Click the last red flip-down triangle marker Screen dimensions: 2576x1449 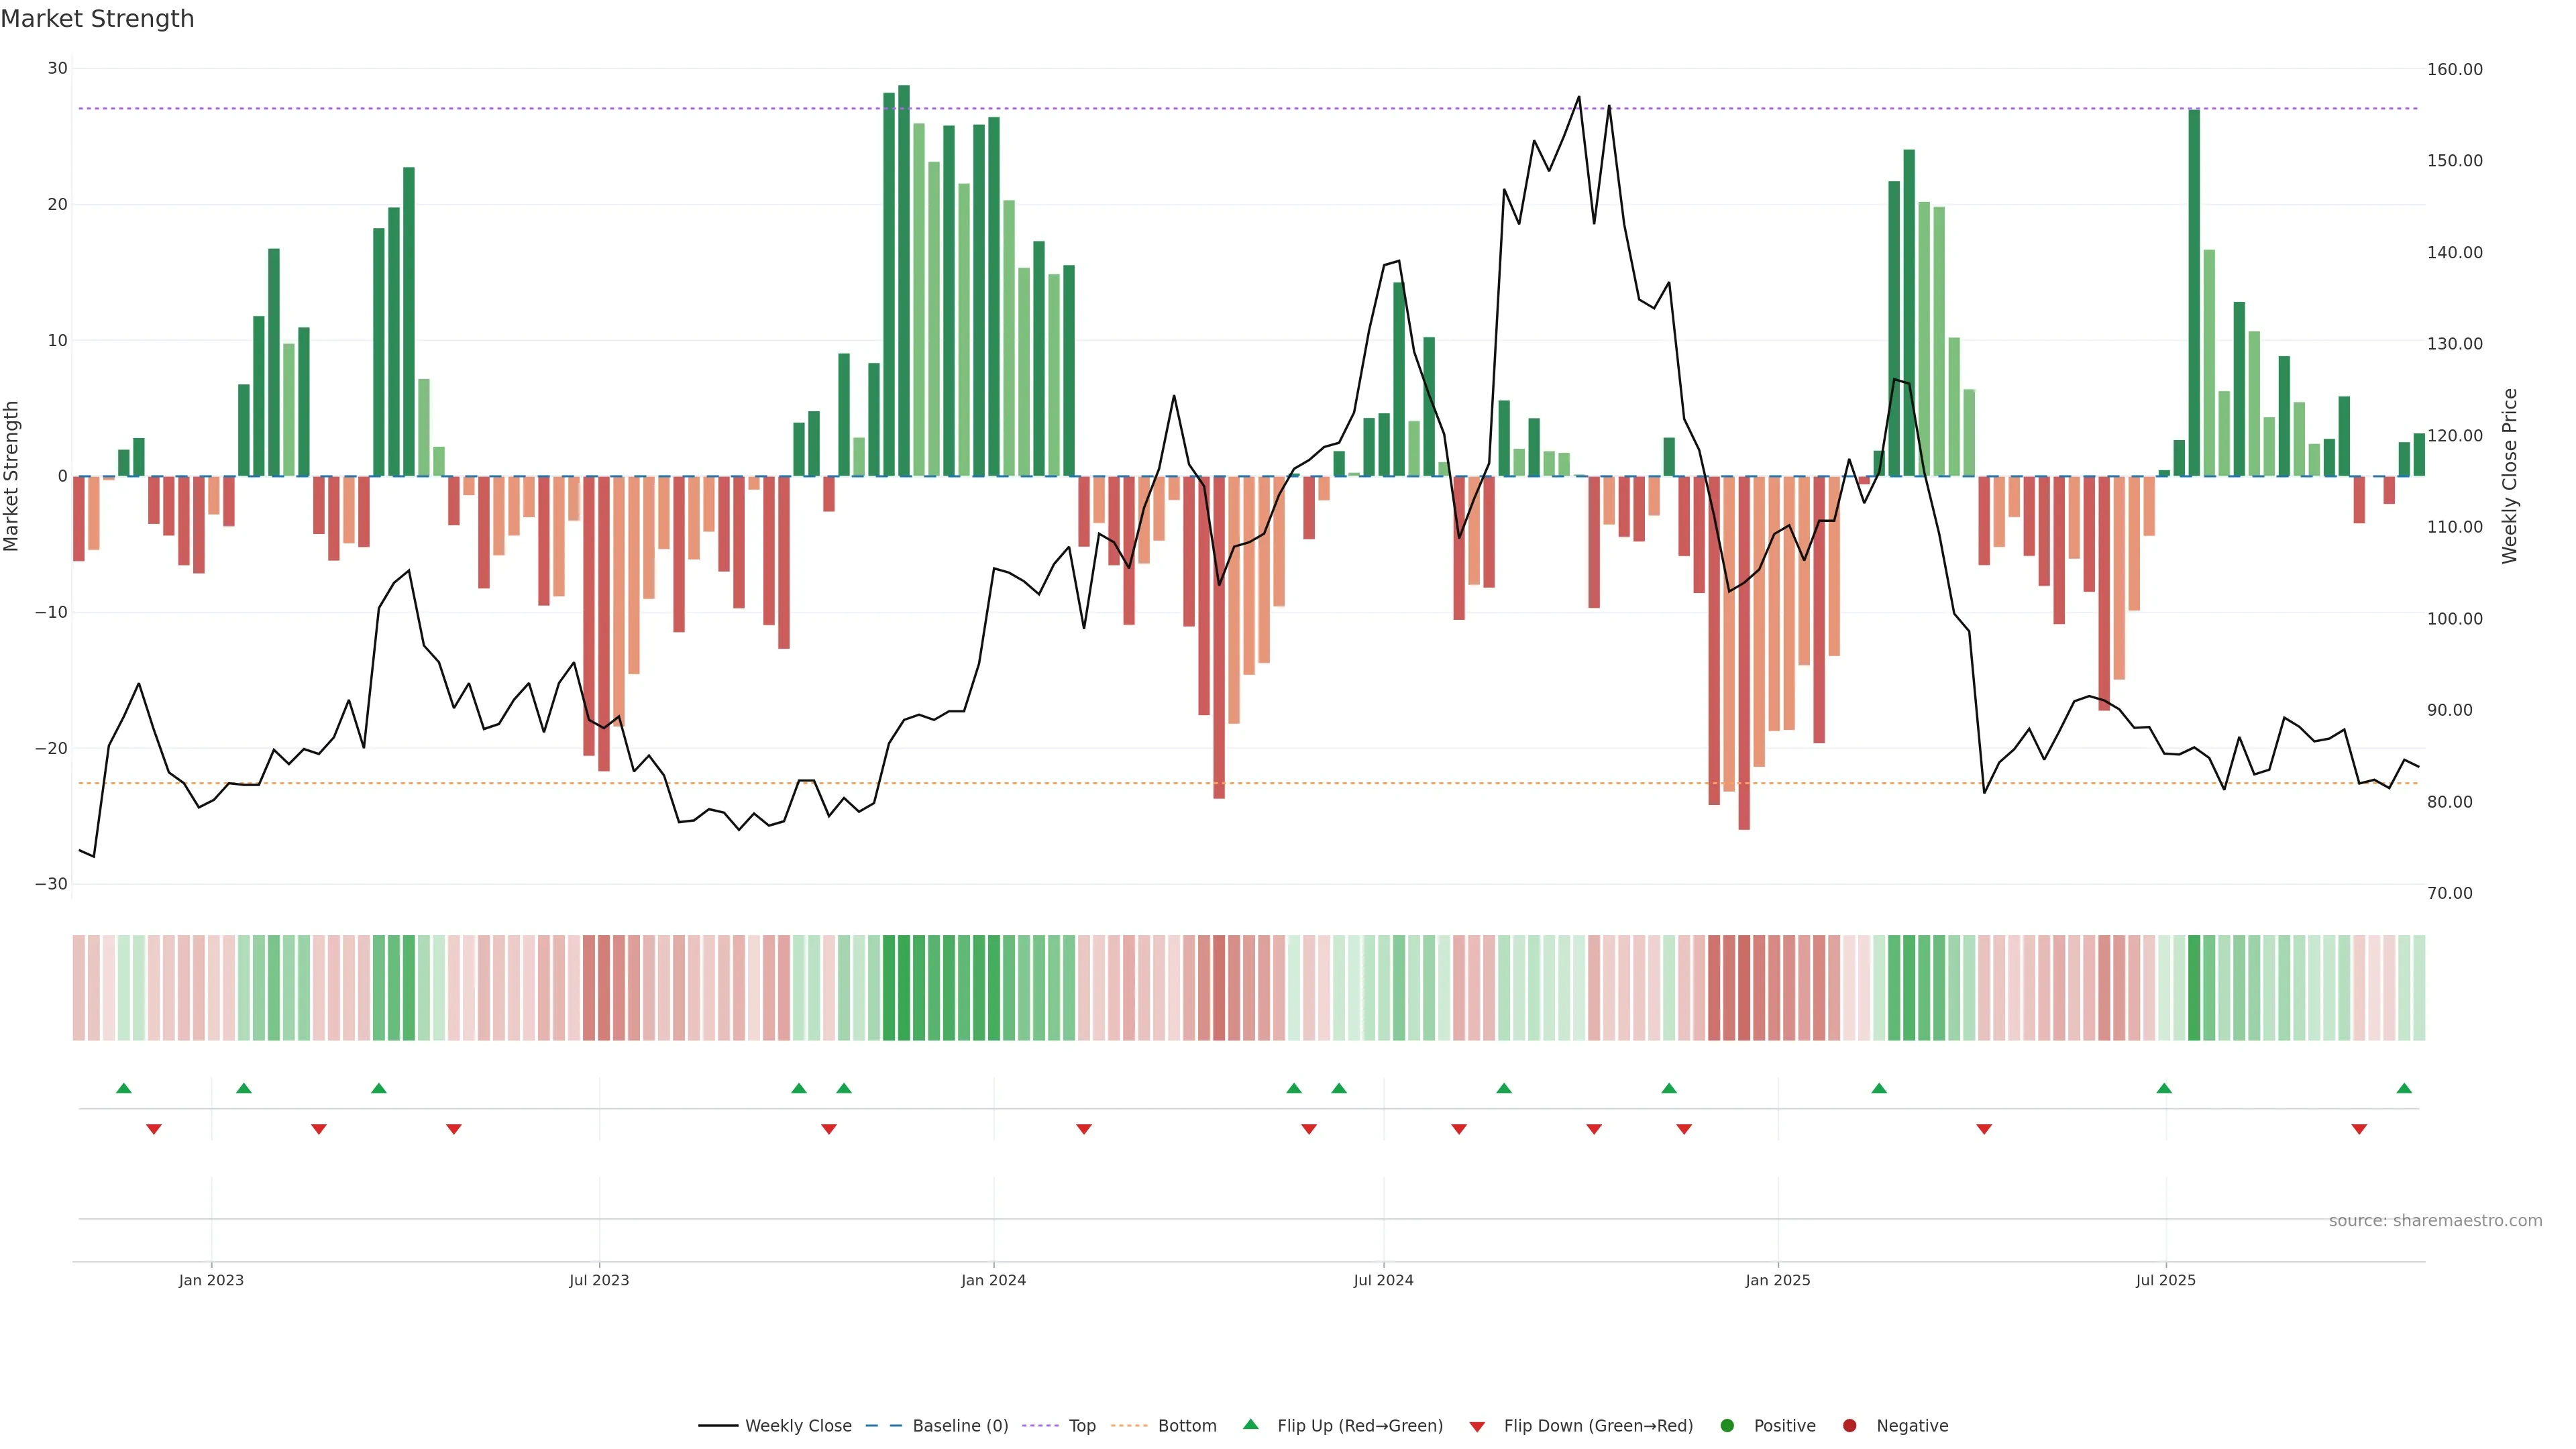tap(2359, 1129)
